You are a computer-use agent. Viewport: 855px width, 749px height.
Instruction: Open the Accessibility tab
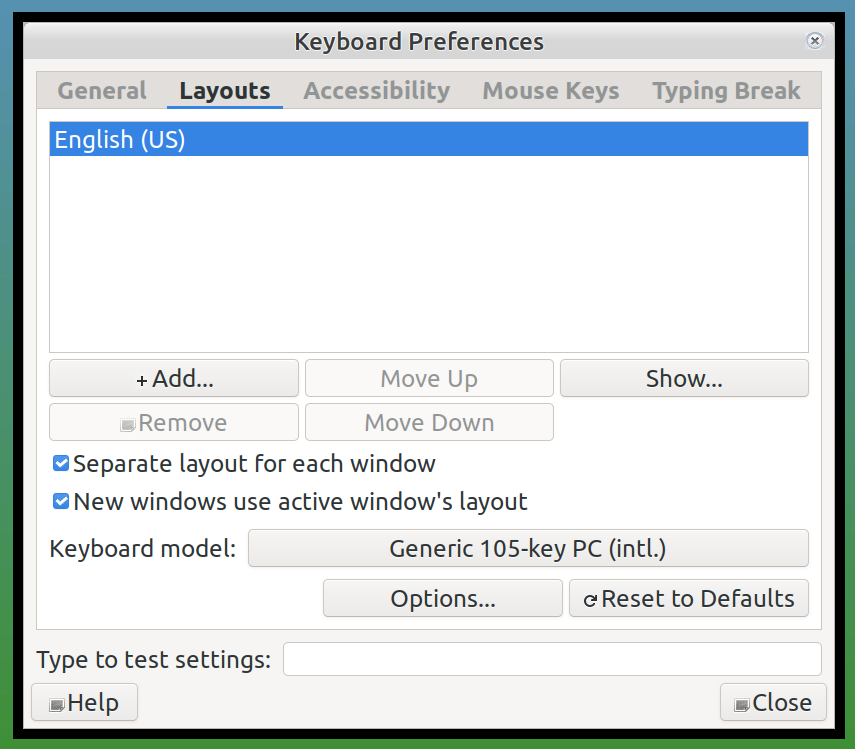click(377, 90)
